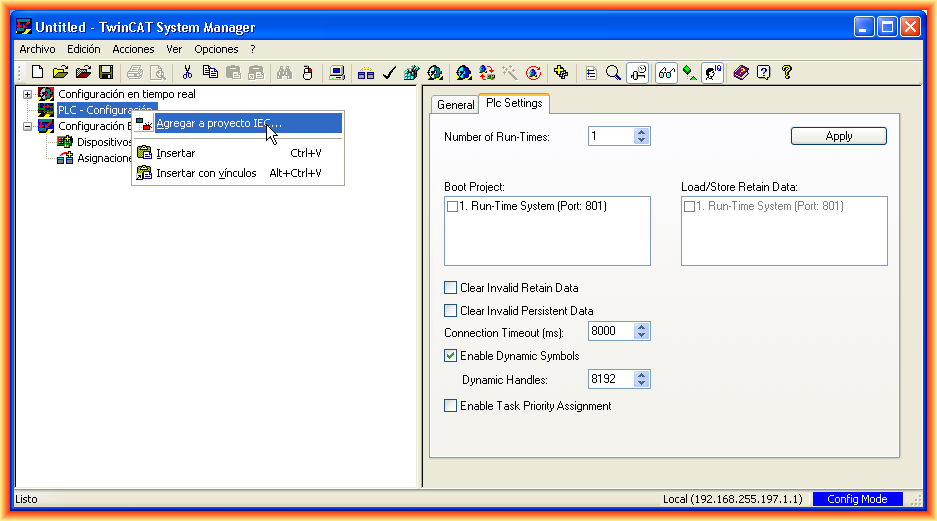Viewport: 937px width, 521px height.
Task: Click the magnifying glass toolbar icon
Action: 613,72
